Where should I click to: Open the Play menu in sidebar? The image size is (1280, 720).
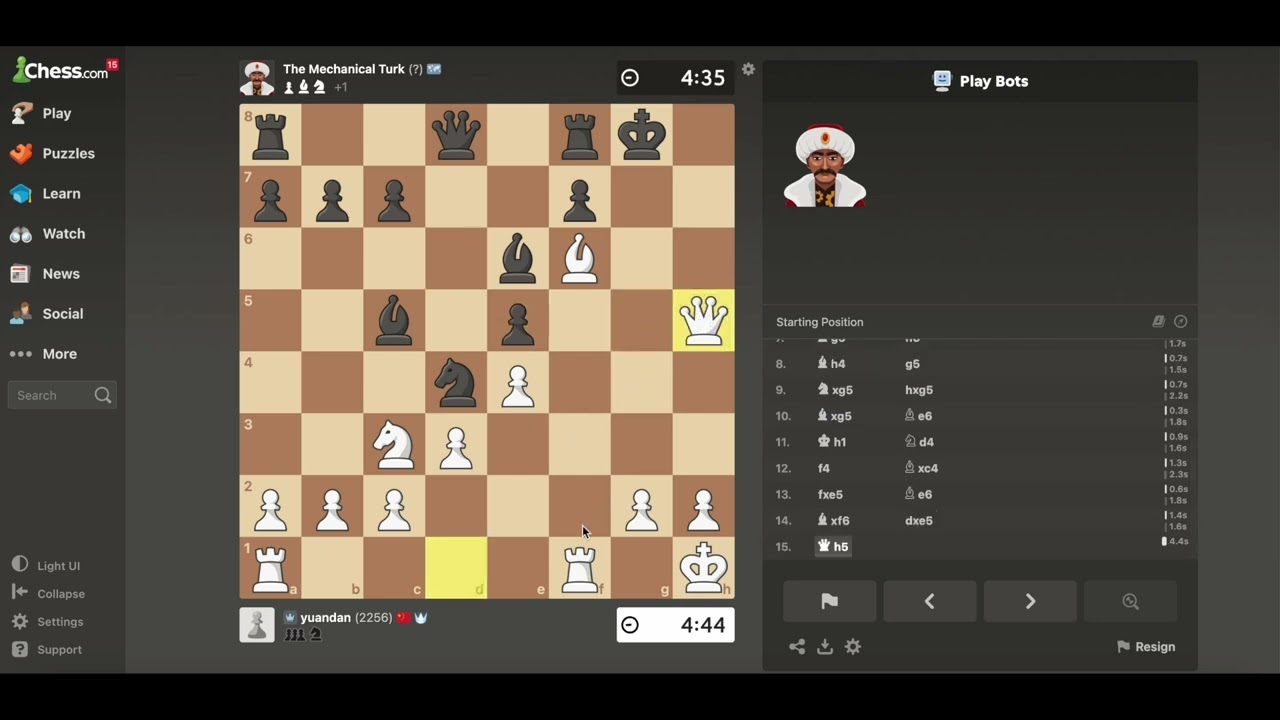tap(41, 114)
